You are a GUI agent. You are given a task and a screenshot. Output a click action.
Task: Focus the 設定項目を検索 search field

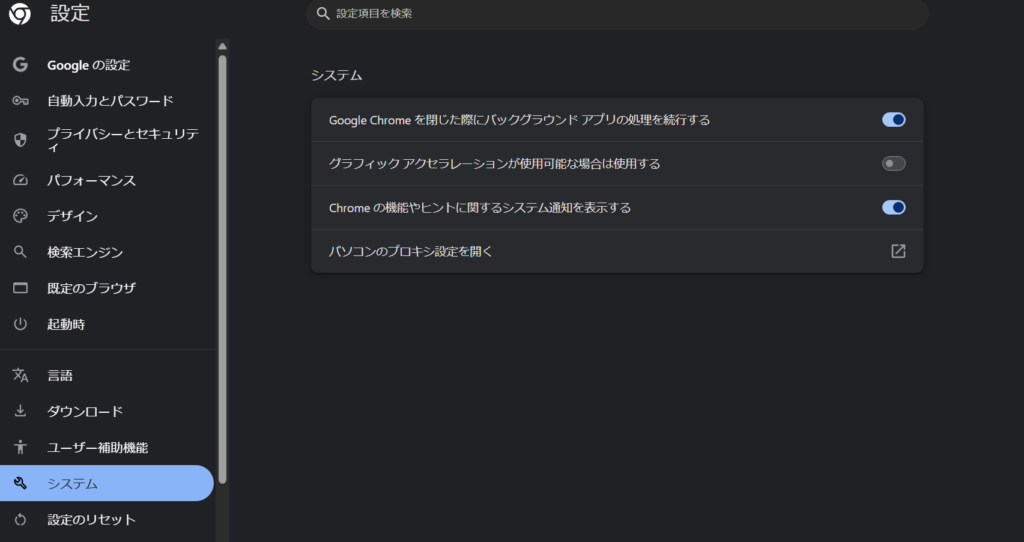tap(617, 13)
